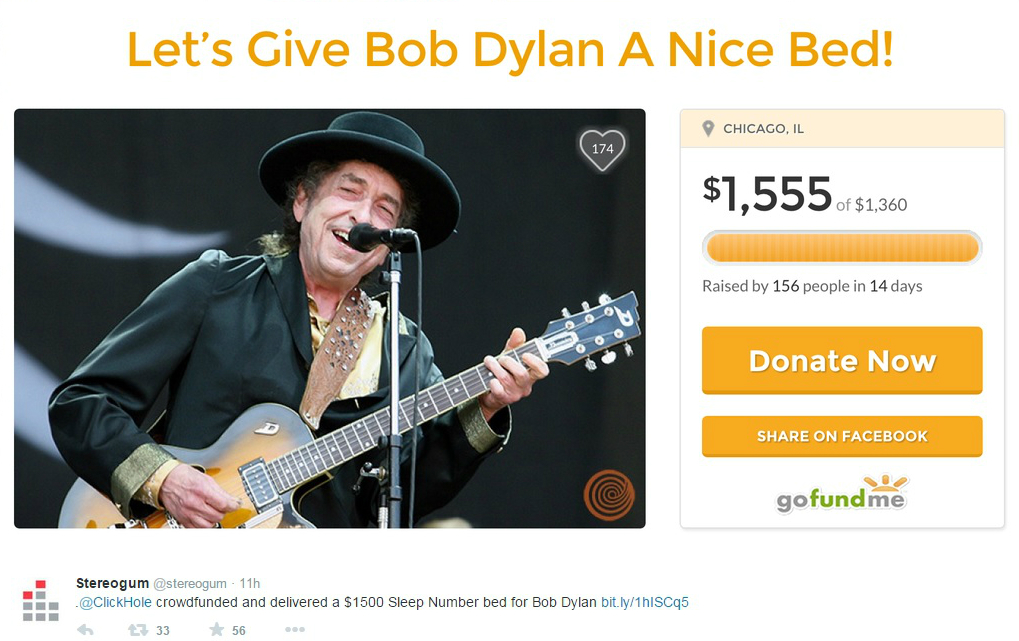Viewport: 1019px width, 641px height.
Task: Open the three-dots more options on tweet
Action: click(x=294, y=629)
